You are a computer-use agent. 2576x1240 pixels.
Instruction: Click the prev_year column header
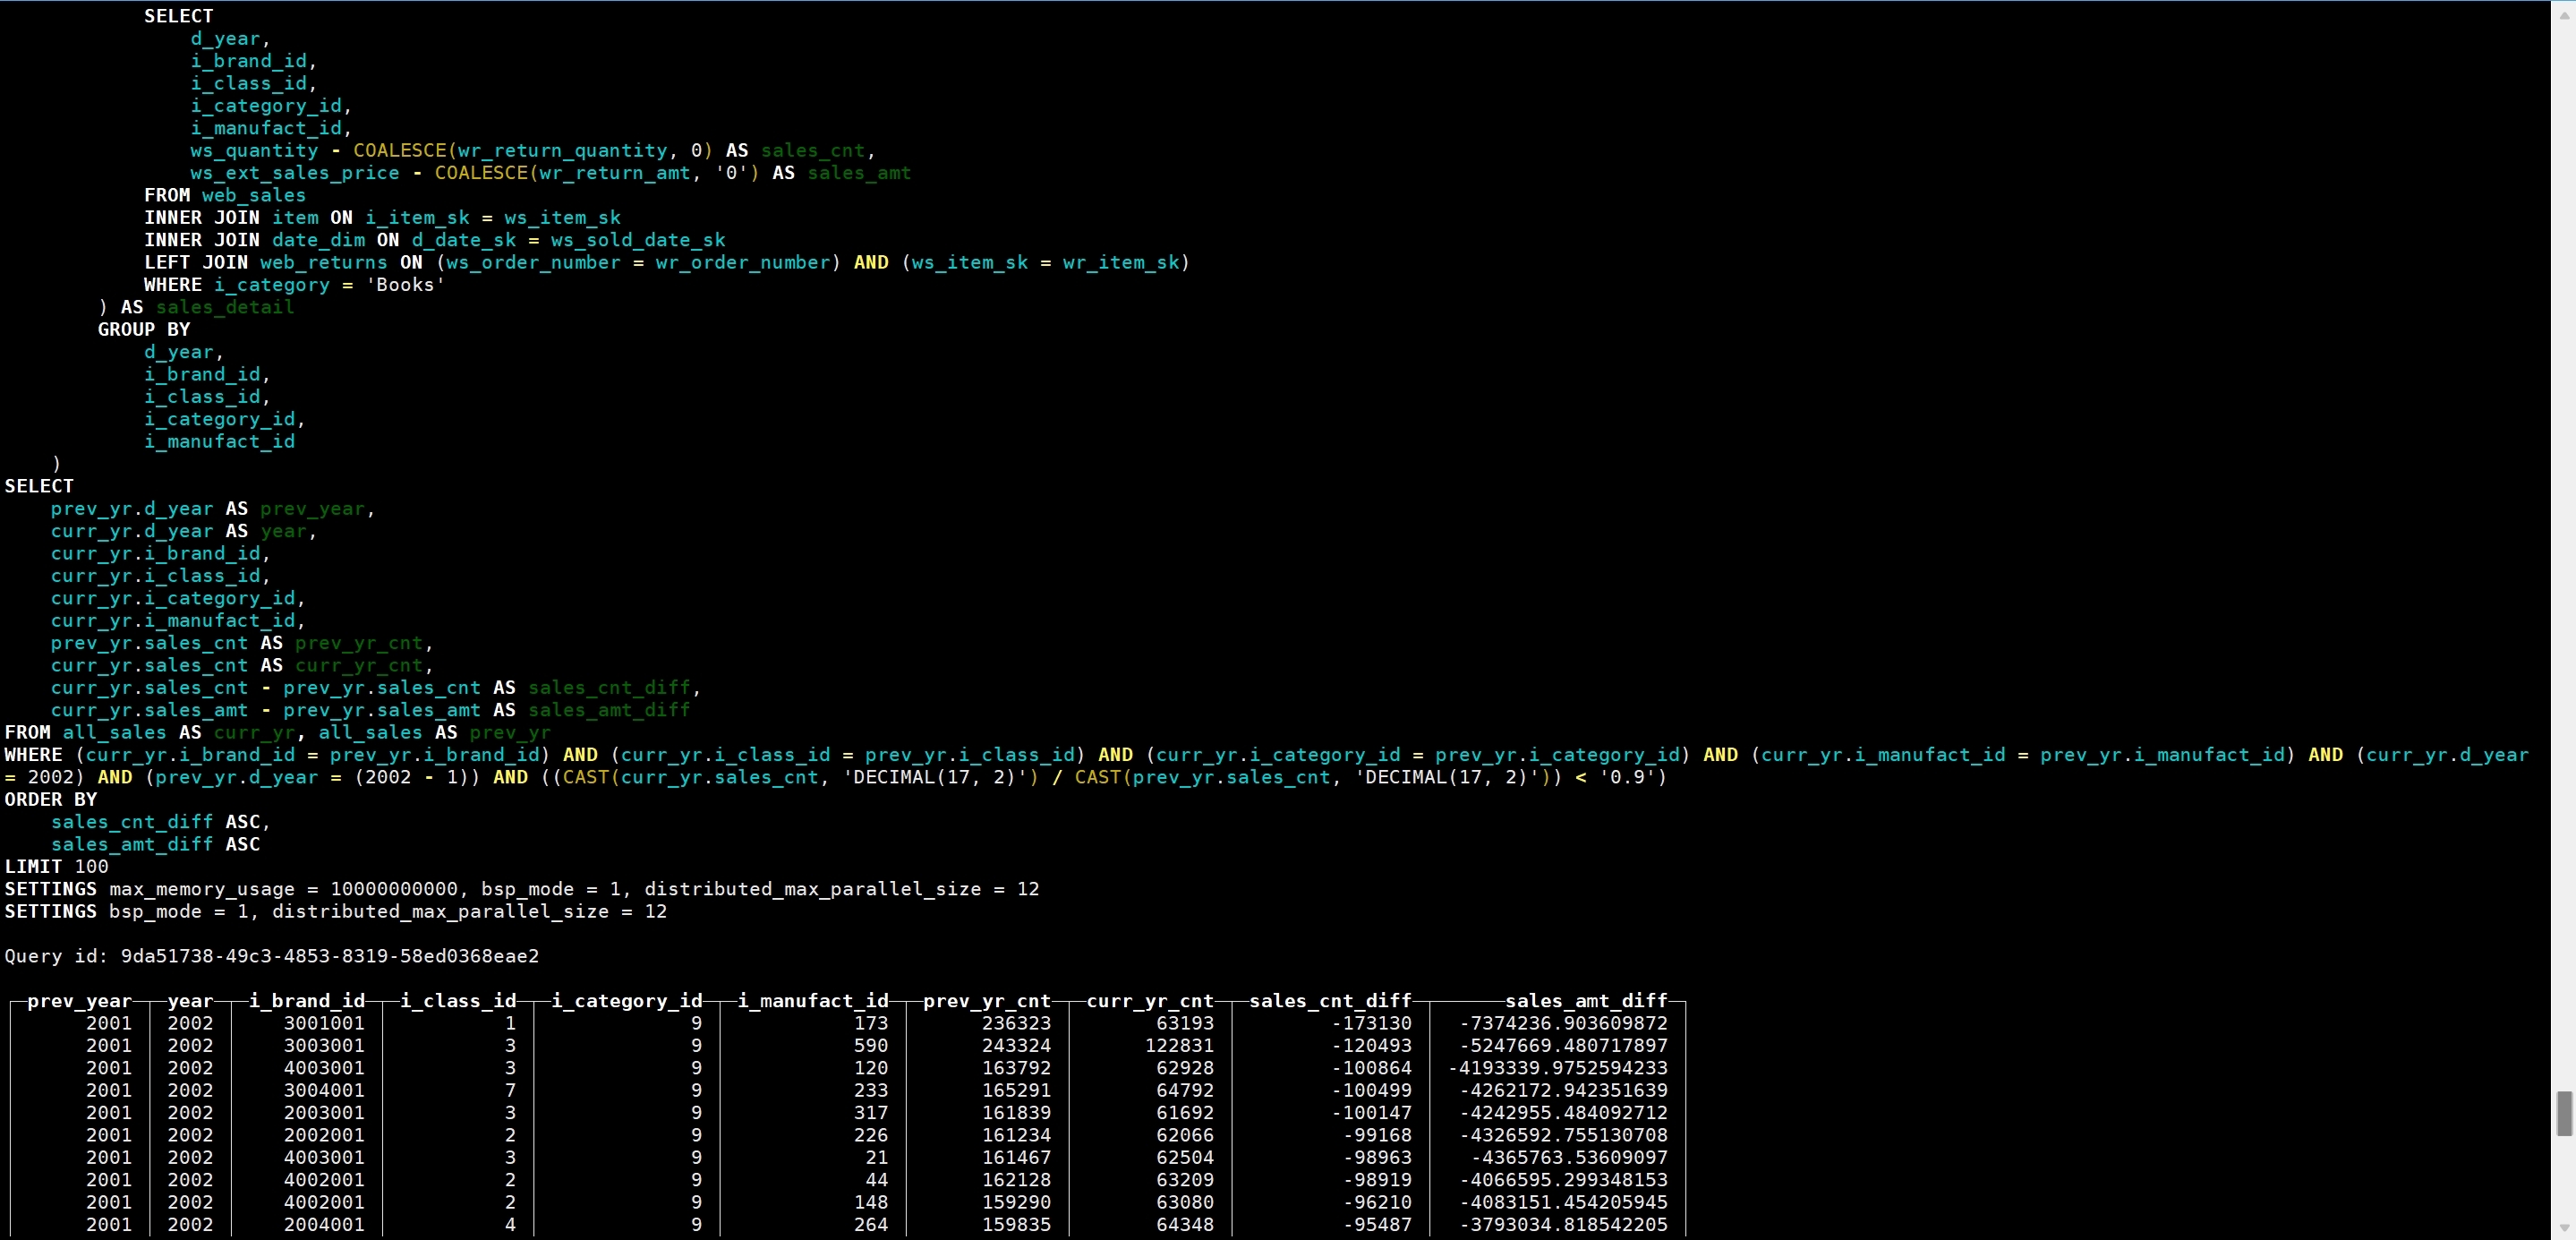tap(79, 1001)
